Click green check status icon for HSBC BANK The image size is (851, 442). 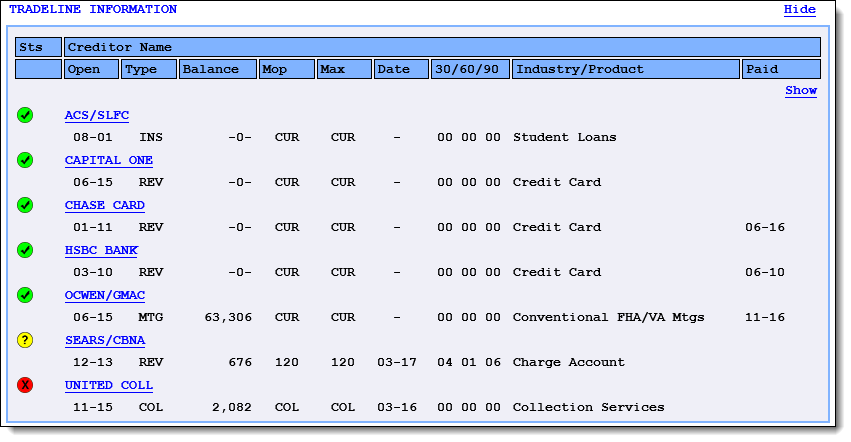[25, 250]
